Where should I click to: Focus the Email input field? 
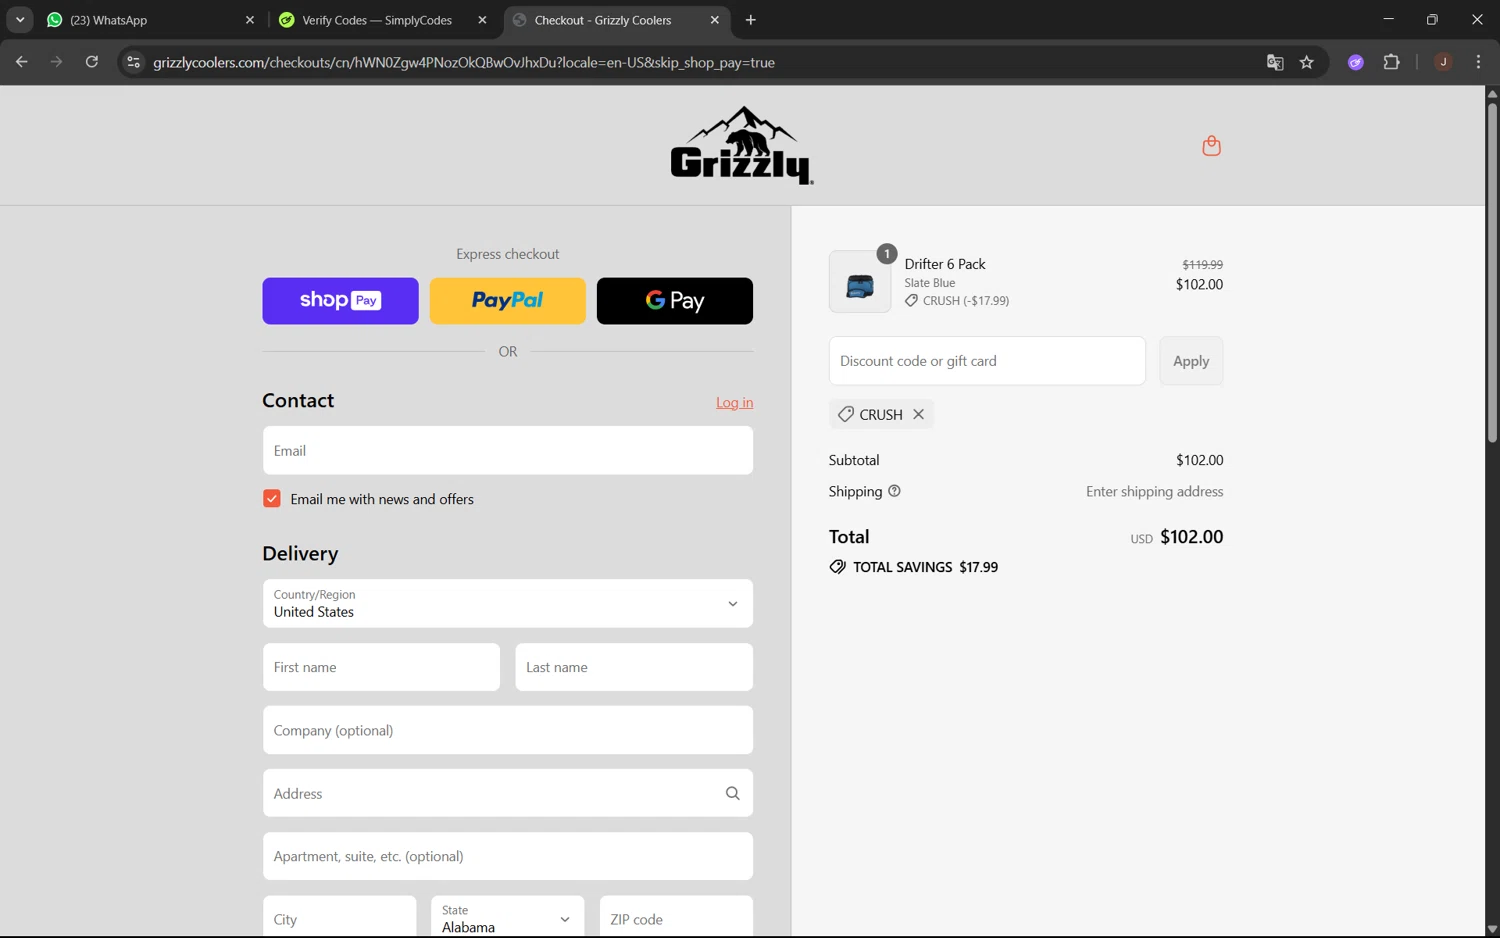coord(508,451)
